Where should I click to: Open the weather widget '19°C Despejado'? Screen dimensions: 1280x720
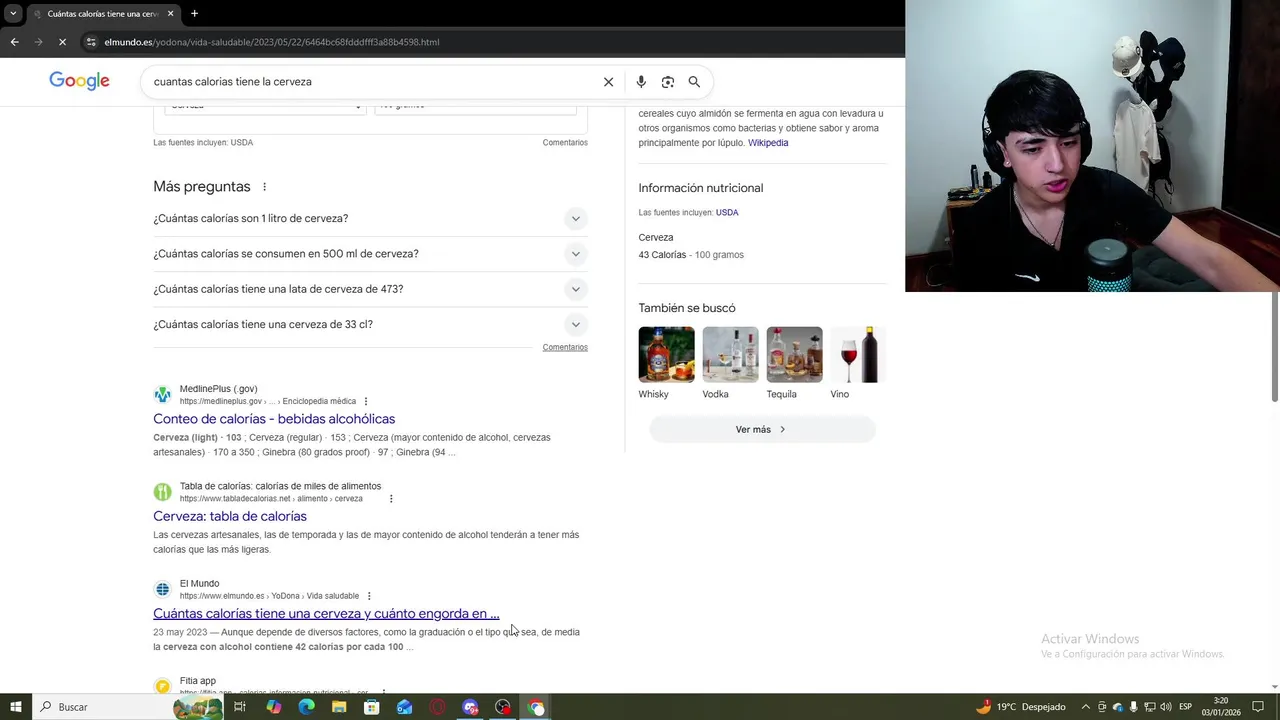point(1021,707)
